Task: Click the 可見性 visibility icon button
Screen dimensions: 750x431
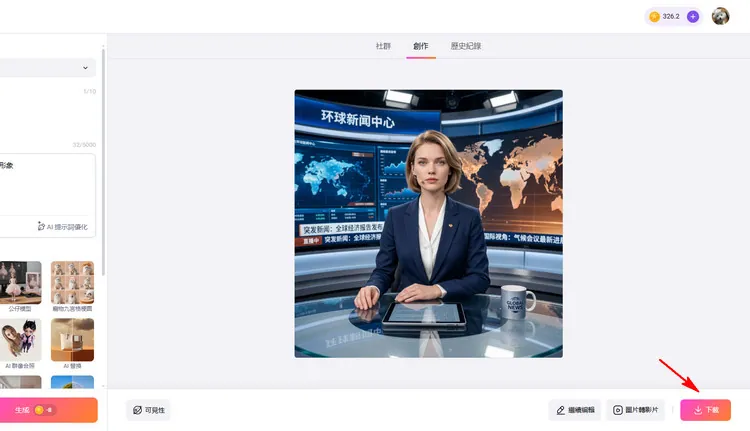Action: 149,410
